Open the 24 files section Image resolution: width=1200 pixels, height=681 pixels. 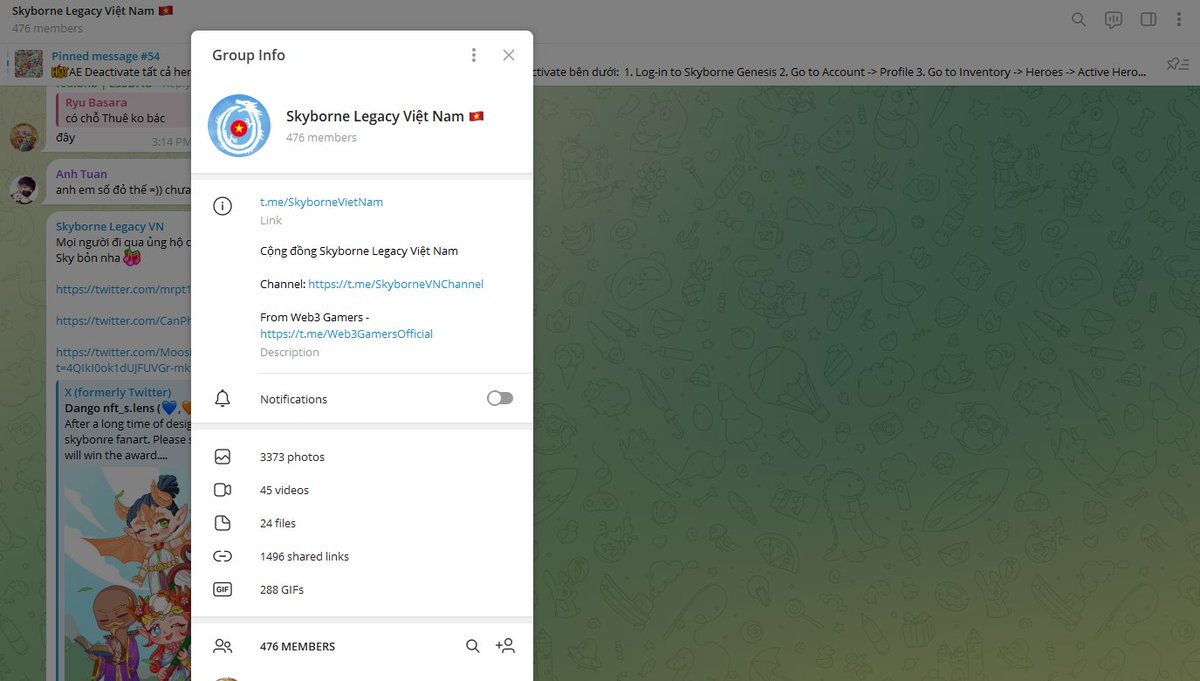(x=362, y=523)
